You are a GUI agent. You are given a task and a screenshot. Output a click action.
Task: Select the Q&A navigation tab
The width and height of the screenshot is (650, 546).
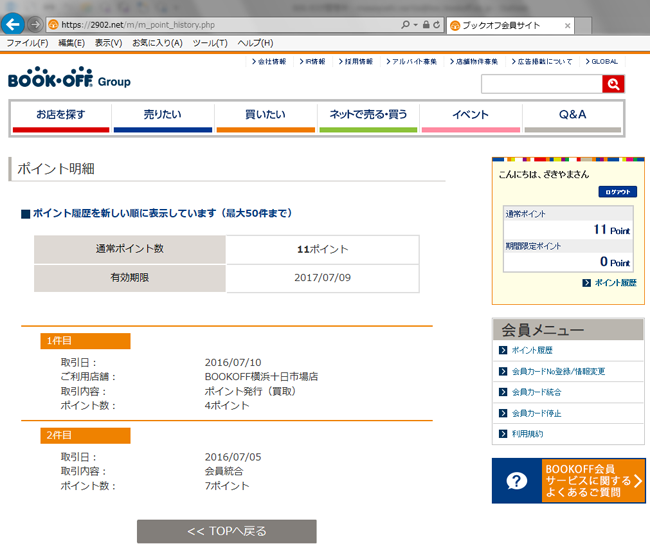coord(572,118)
